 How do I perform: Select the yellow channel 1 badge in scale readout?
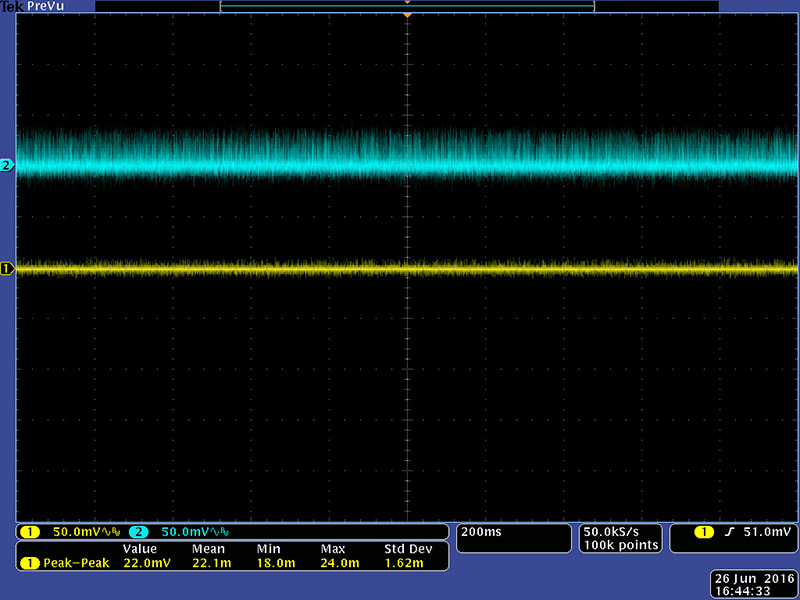(30, 532)
